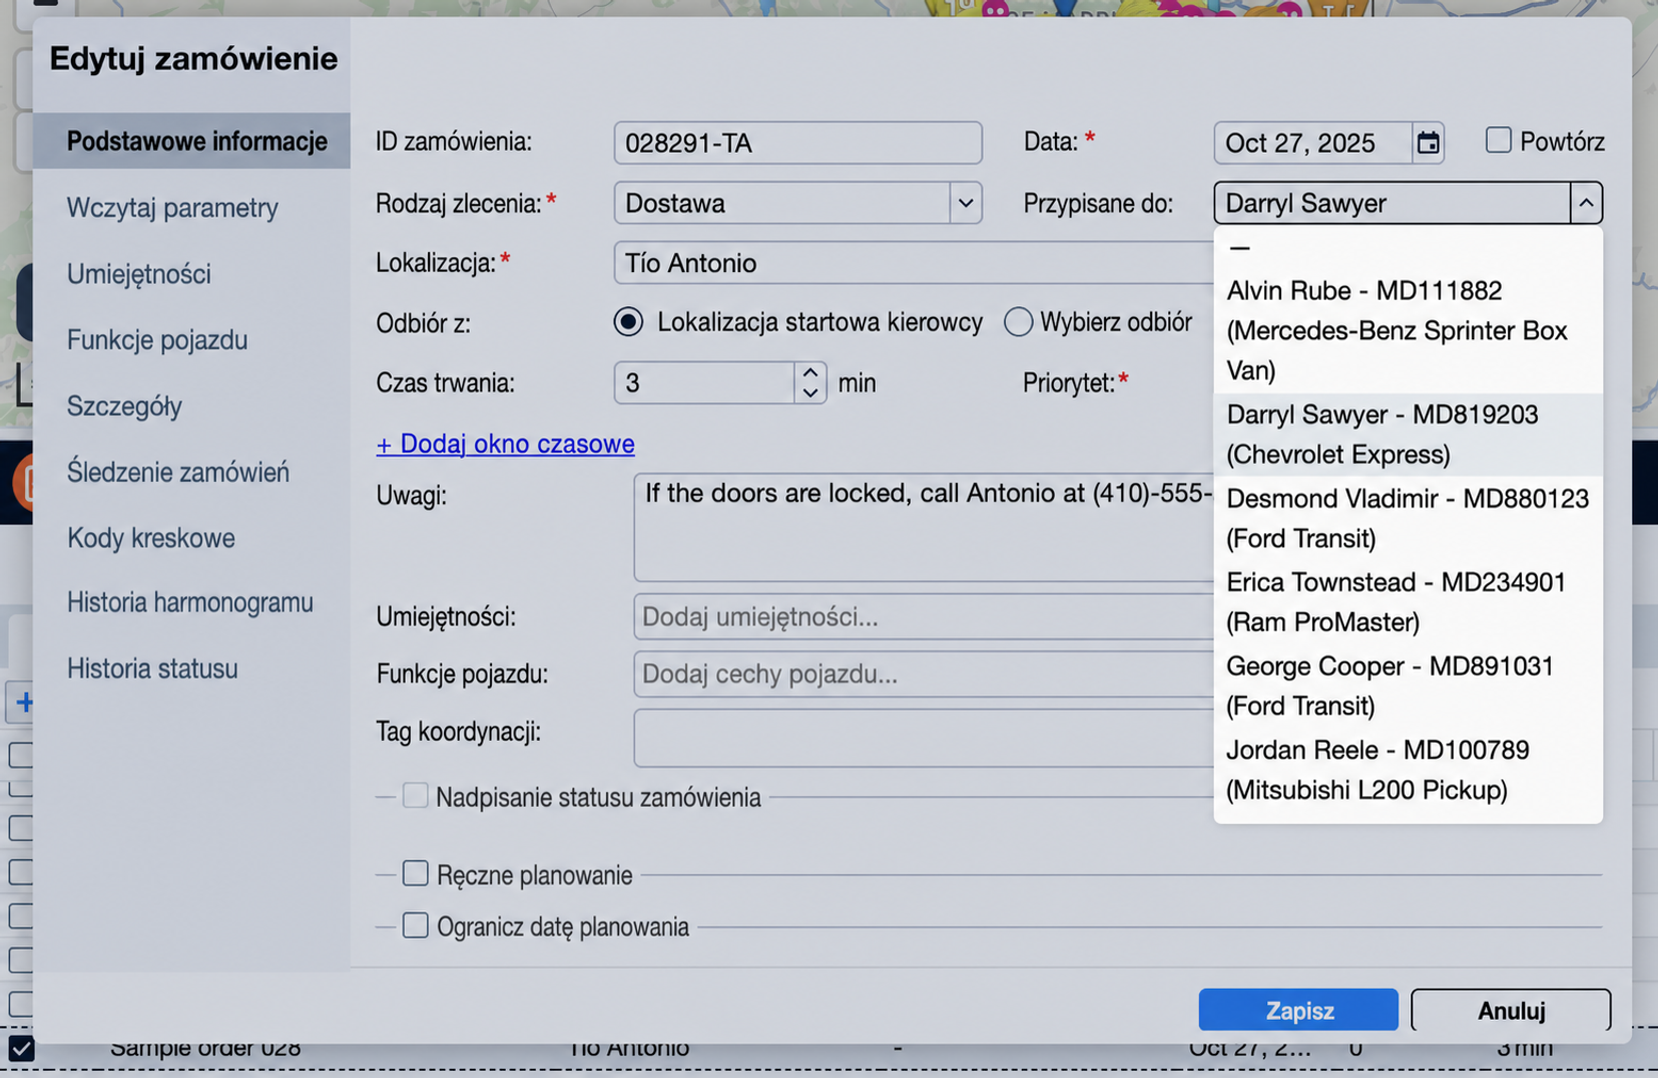Open the Podstawowe informacje tab
Screen dimensions: 1658x1078
coord(192,141)
